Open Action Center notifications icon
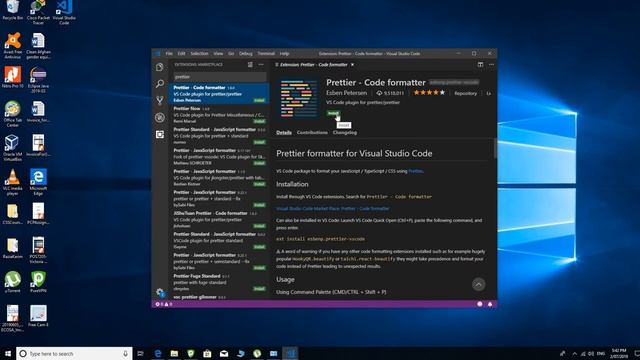 [636, 353]
